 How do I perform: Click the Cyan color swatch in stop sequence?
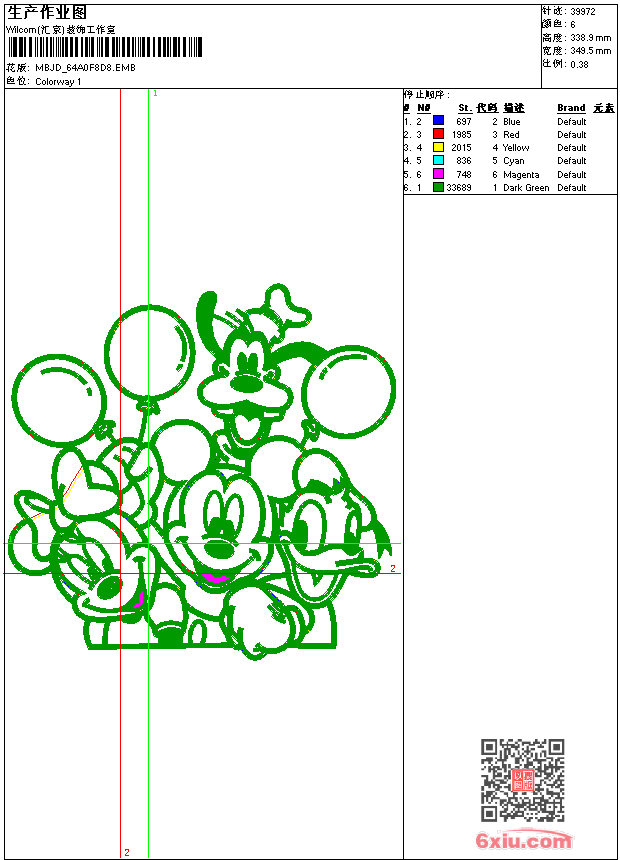point(438,160)
